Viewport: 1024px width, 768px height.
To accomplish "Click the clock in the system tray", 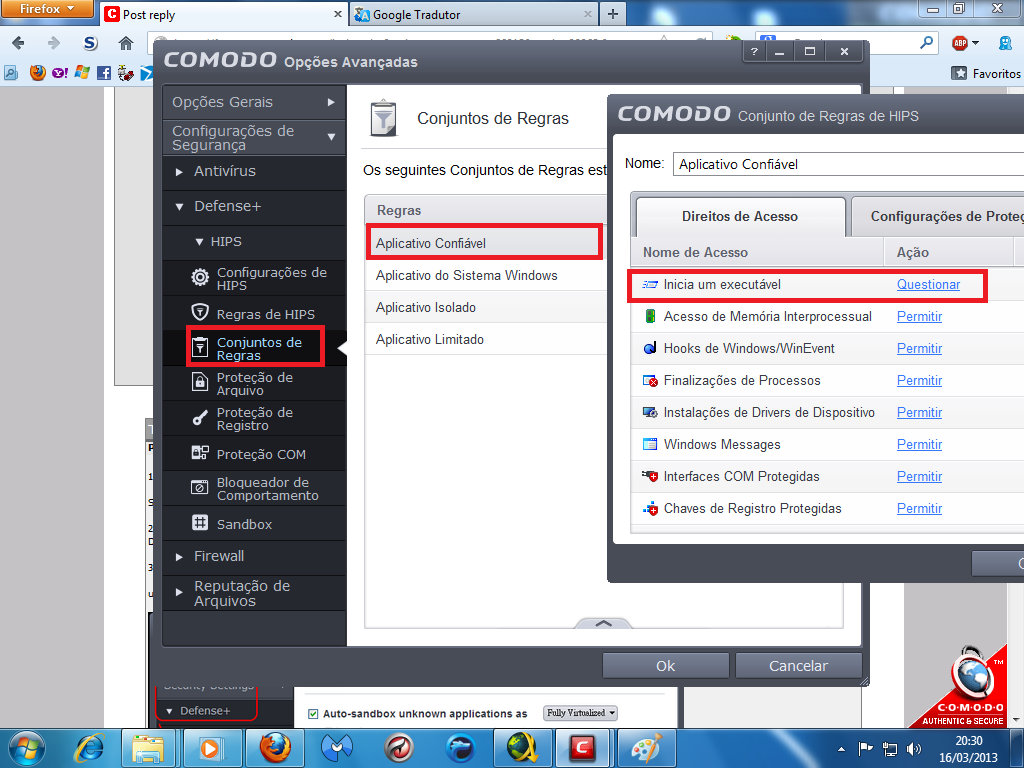I will [x=968, y=749].
